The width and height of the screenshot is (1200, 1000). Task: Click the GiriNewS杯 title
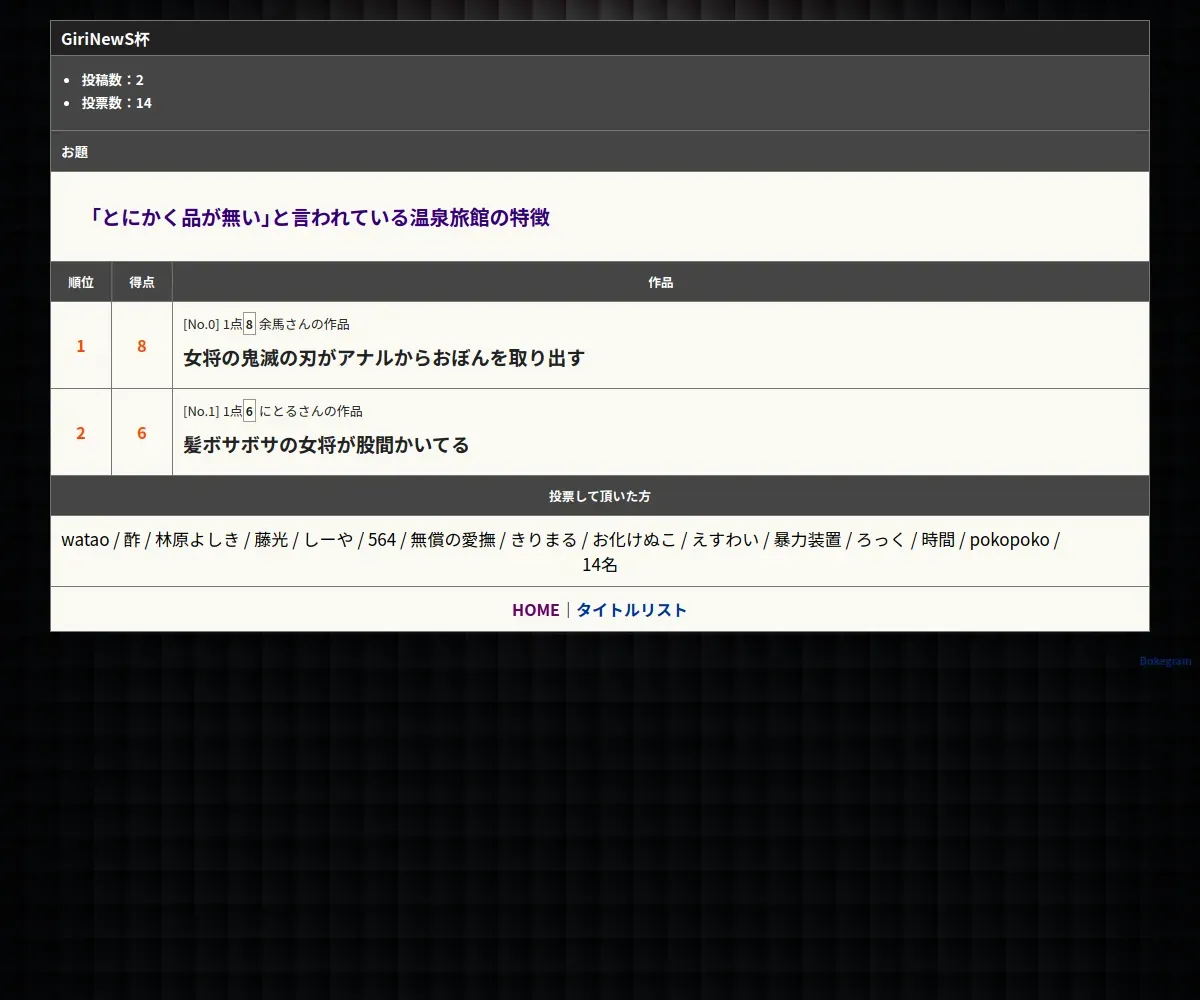coord(105,39)
